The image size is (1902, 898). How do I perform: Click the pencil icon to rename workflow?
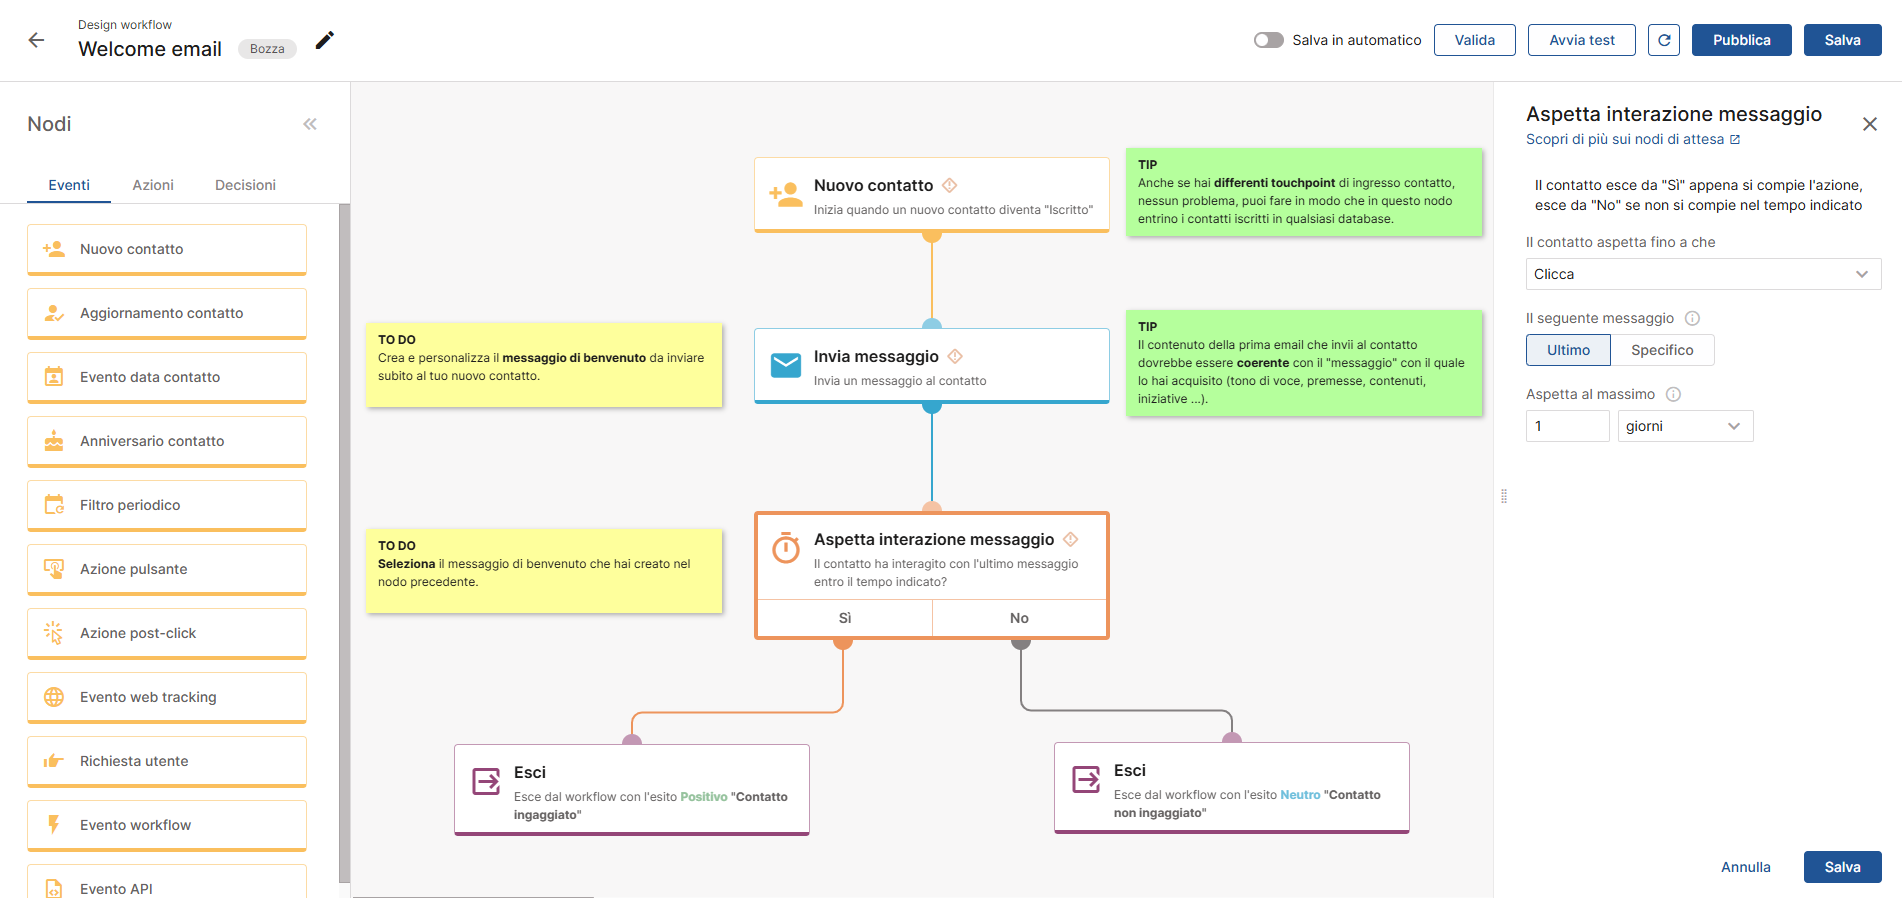point(324,40)
